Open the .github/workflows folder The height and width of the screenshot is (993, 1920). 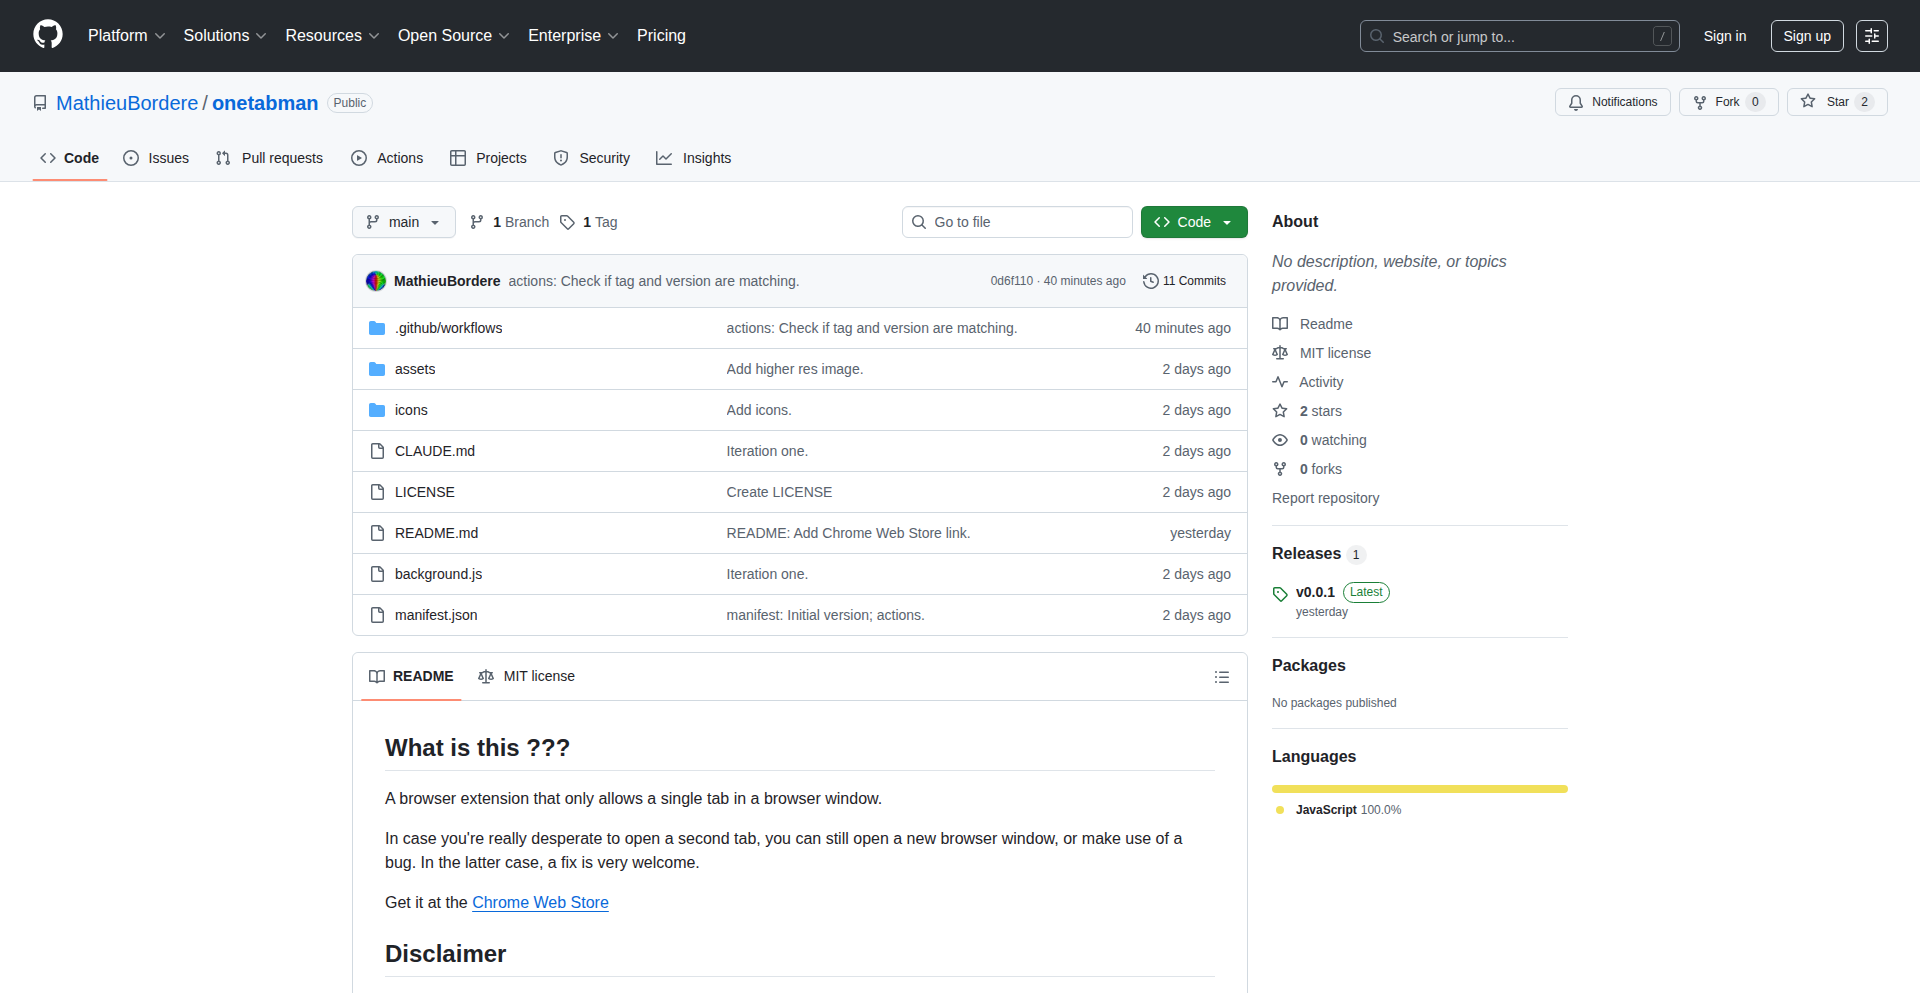coord(448,328)
